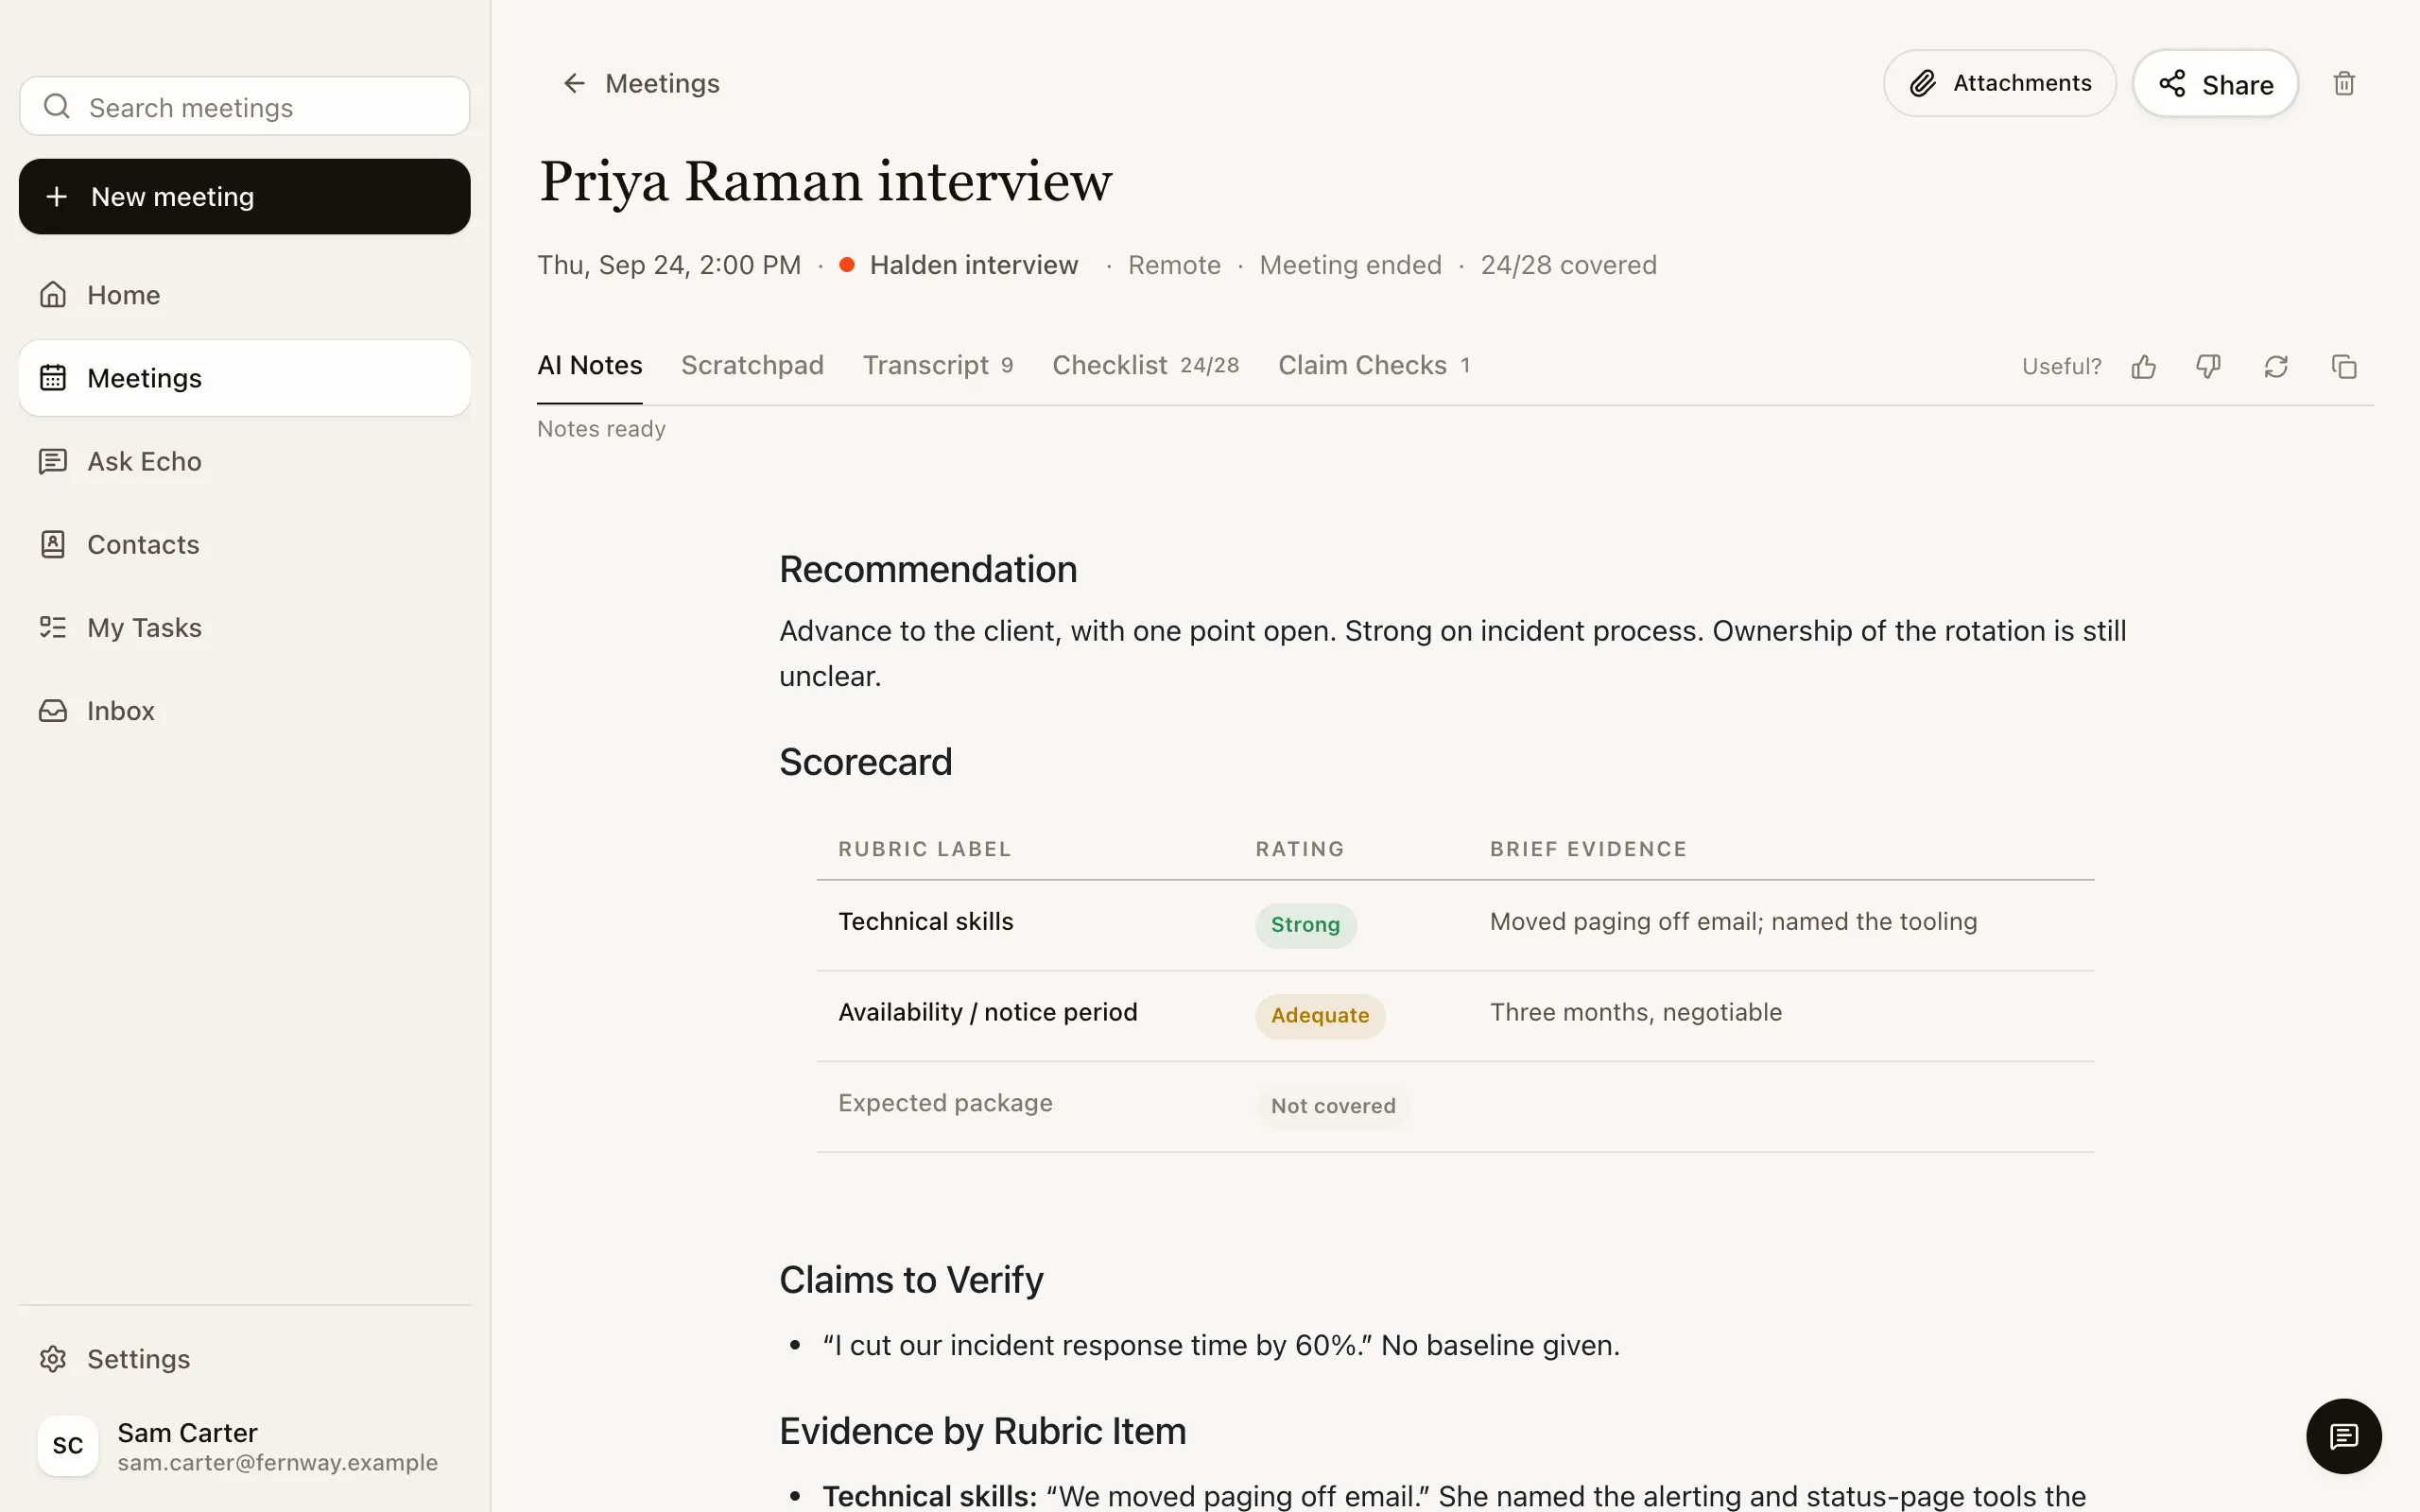Image resolution: width=2420 pixels, height=1512 pixels.
Task: Click the Adequate rating badge
Action: coord(1320,1016)
